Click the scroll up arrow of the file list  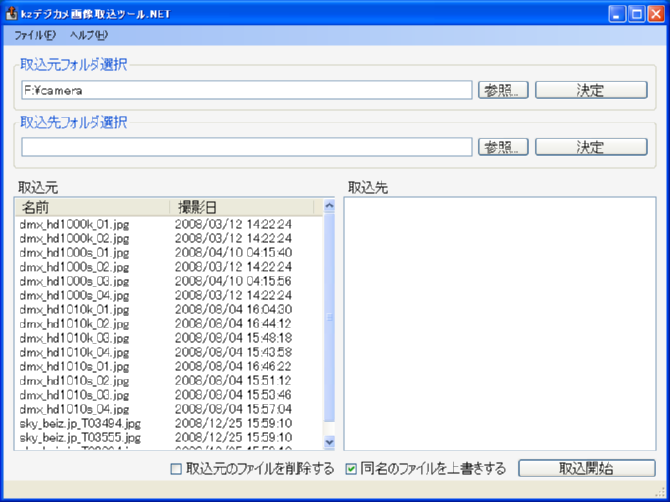coord(329,206)
